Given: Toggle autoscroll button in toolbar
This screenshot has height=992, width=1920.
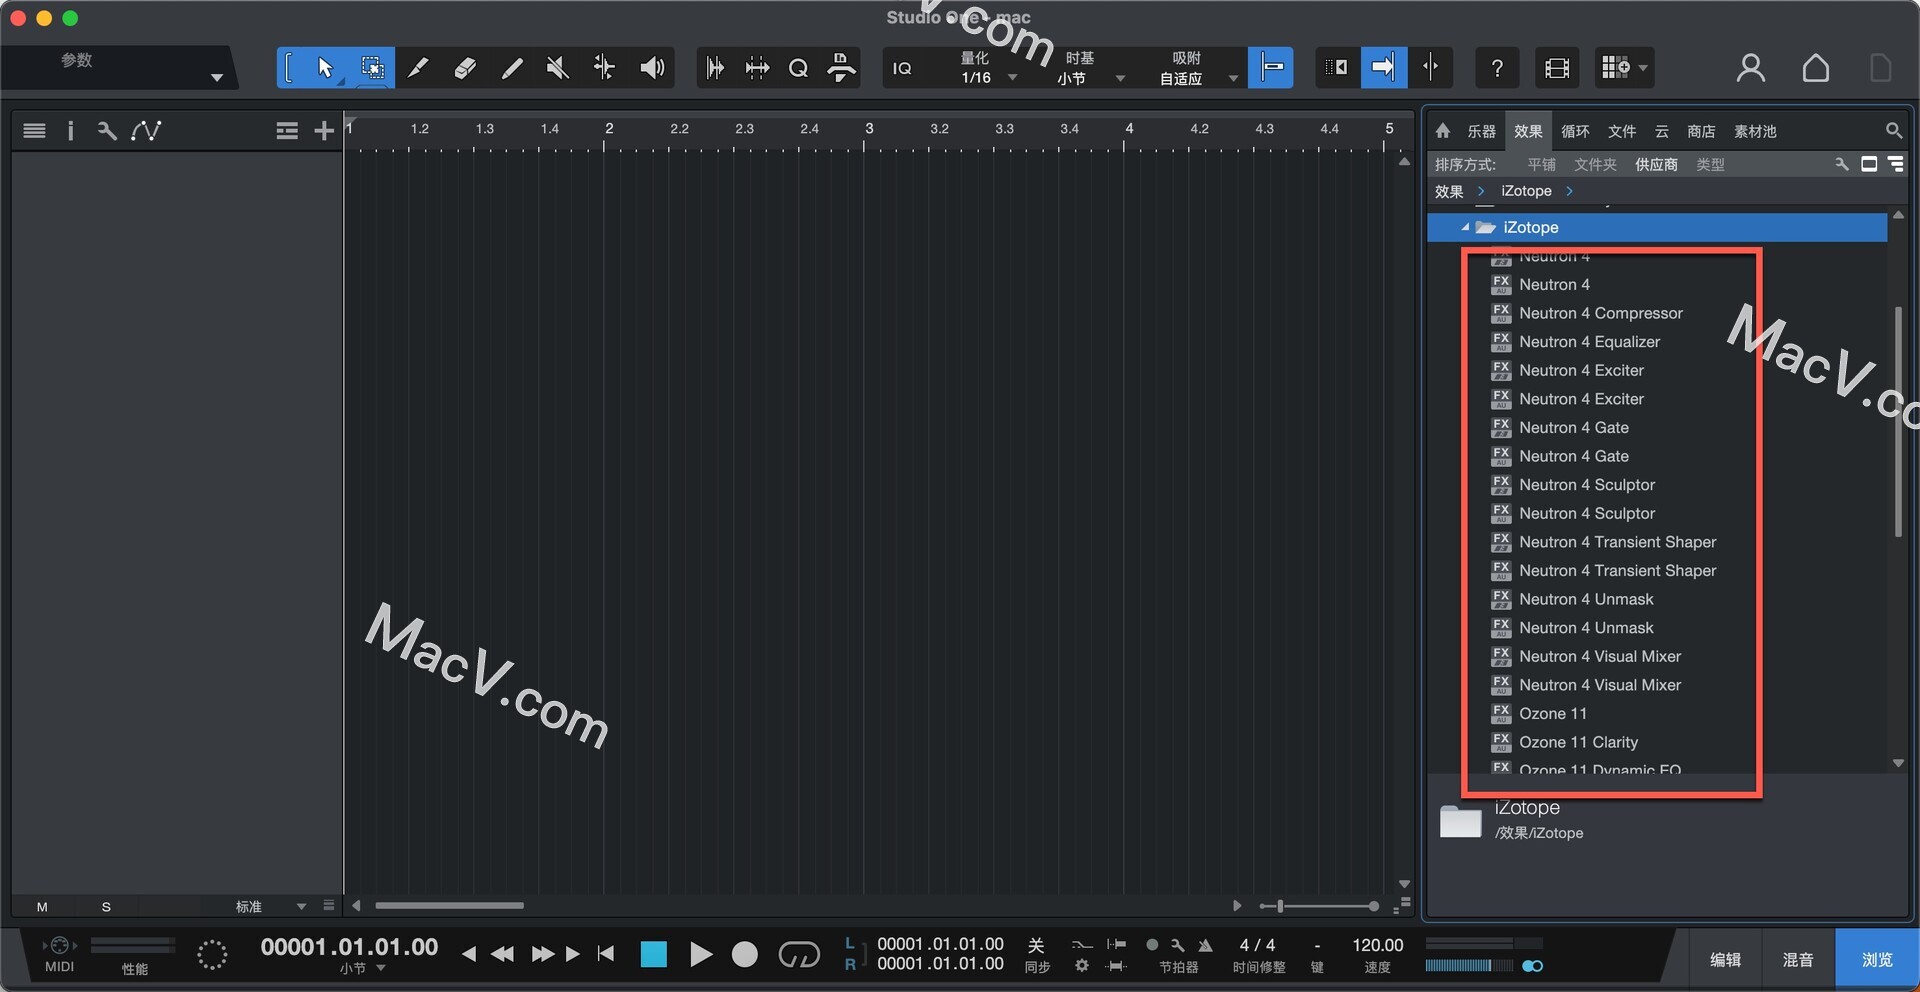Looking at the screenshot, I should click(x=1384, y=68).
